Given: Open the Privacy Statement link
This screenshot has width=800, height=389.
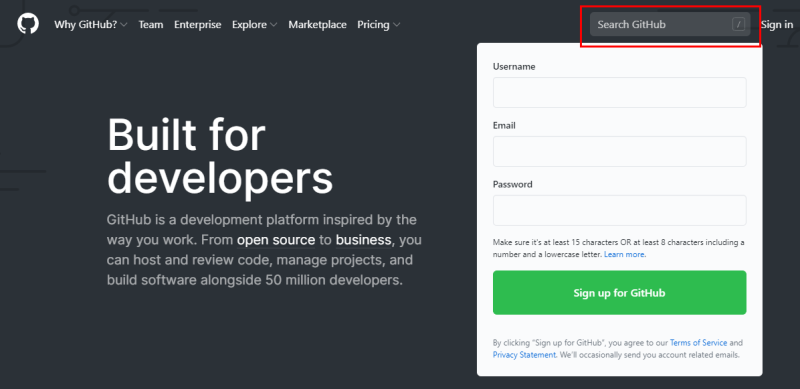Looking at the screenshot, I should click(x=524, y=355).
